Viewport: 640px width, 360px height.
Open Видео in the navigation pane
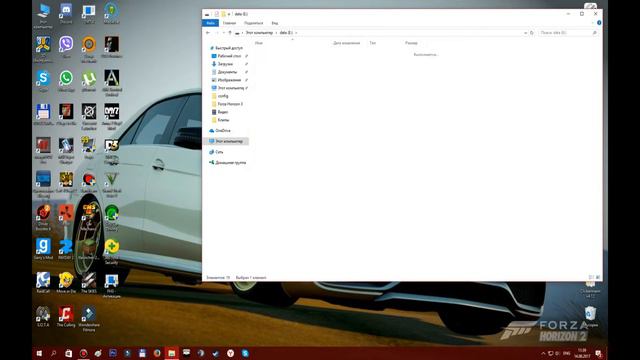220,112
